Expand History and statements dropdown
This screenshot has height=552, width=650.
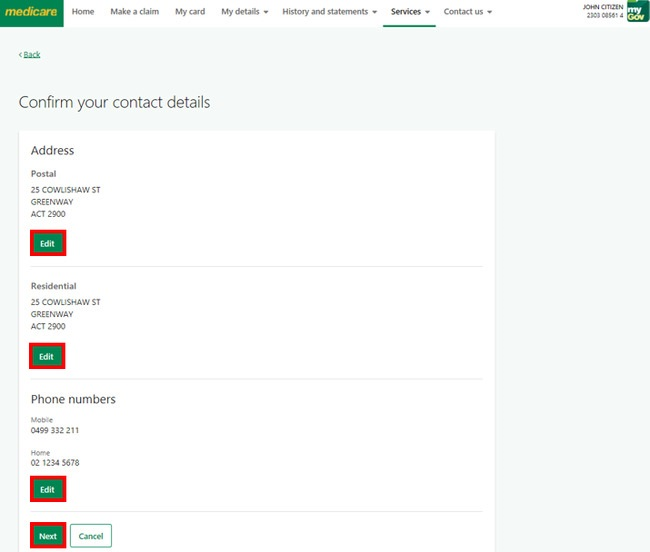329,12
